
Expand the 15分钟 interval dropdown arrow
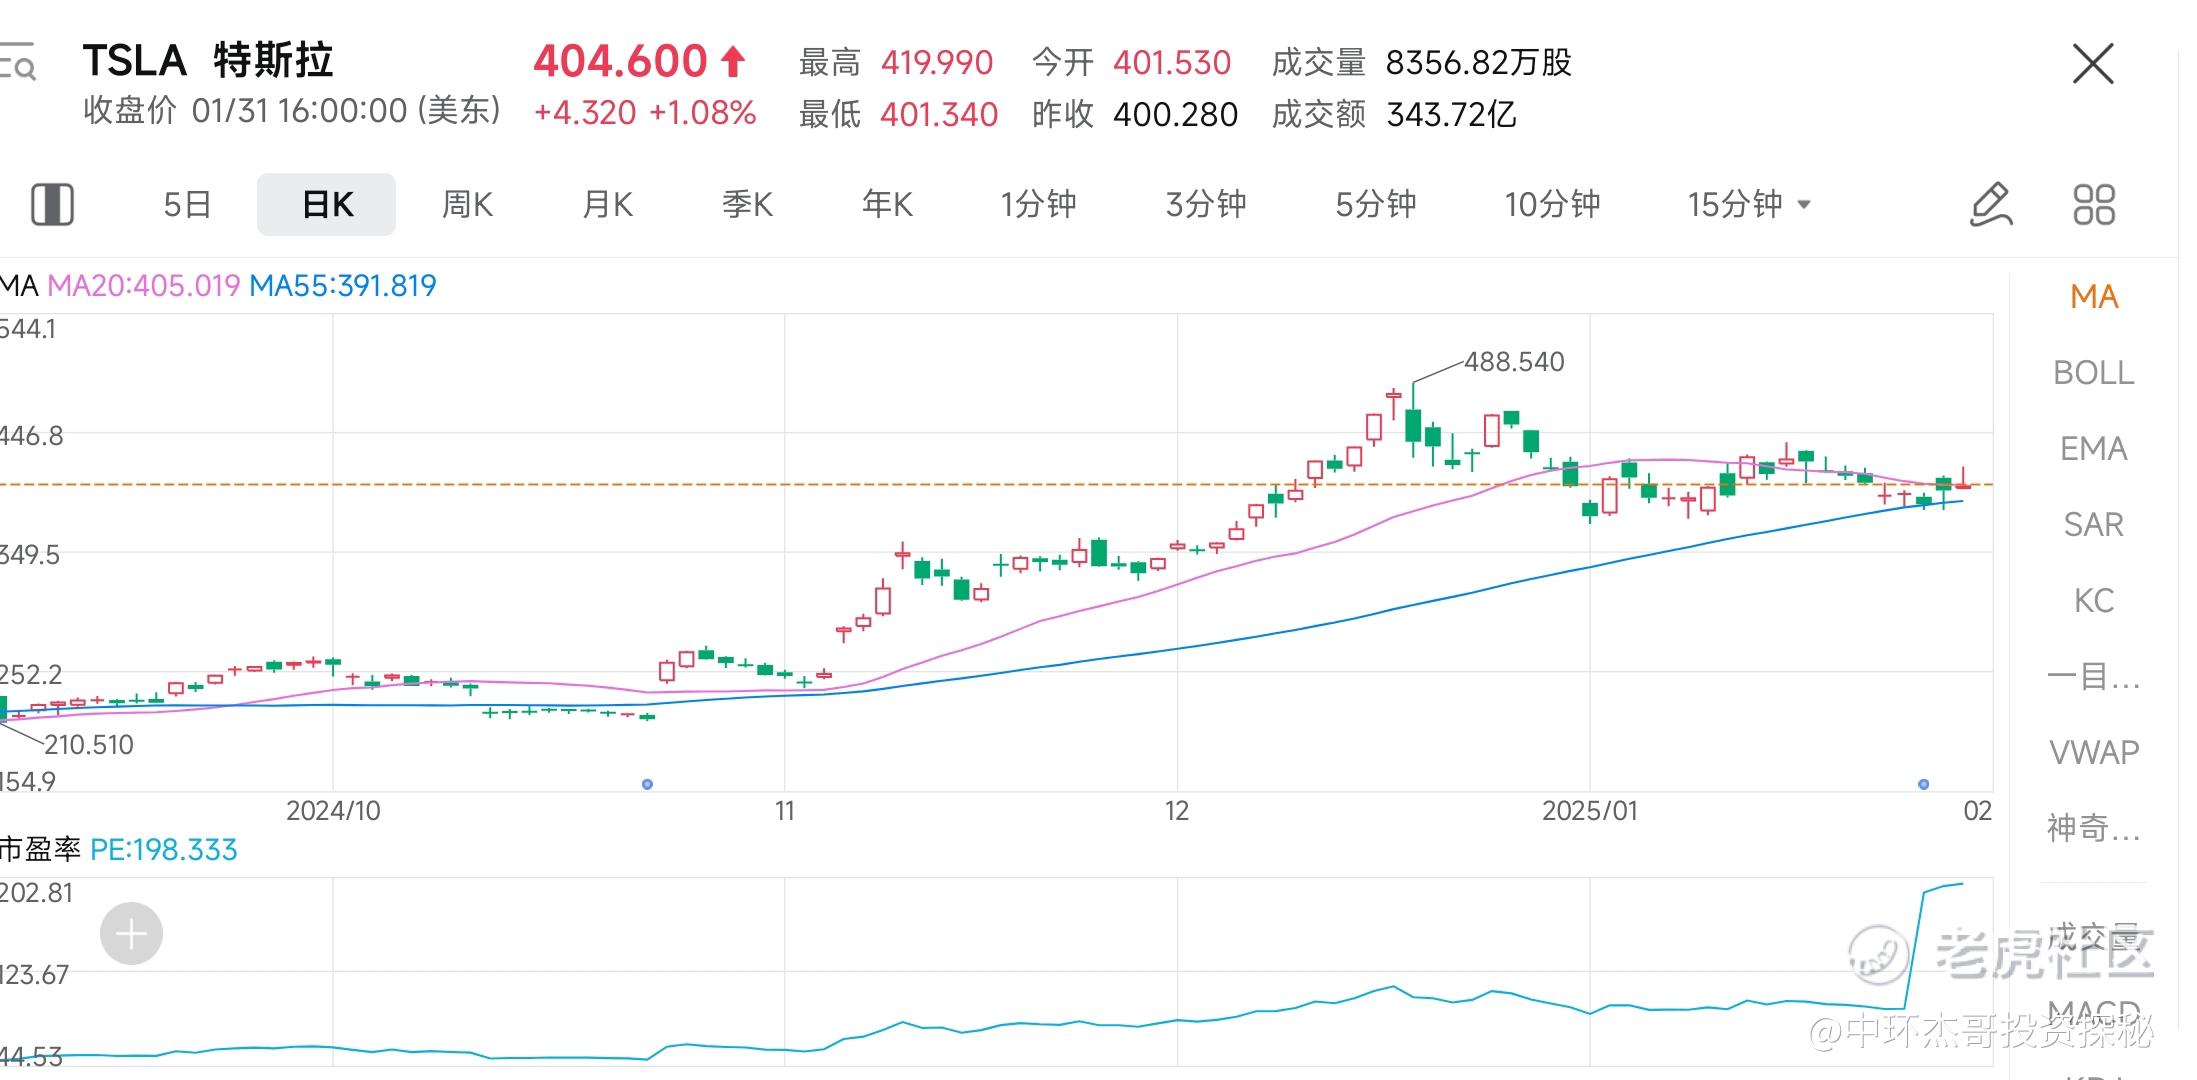pyautogui.click(x=1804, y=205)
